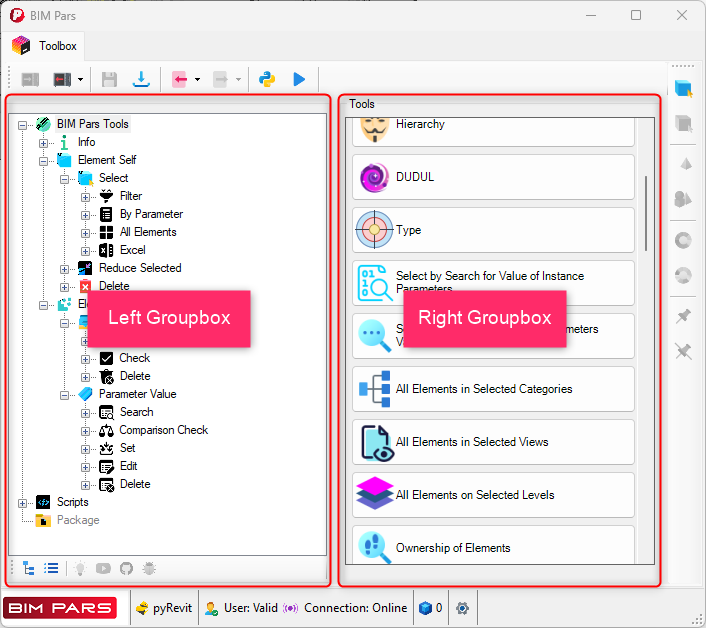Click the pin icon in right sidebar
This screenshot has height=628, width=706.
683,316
